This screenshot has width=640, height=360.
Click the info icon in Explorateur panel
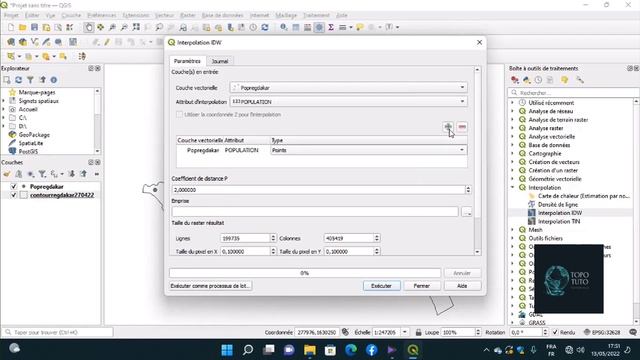[x=54, y=80]
